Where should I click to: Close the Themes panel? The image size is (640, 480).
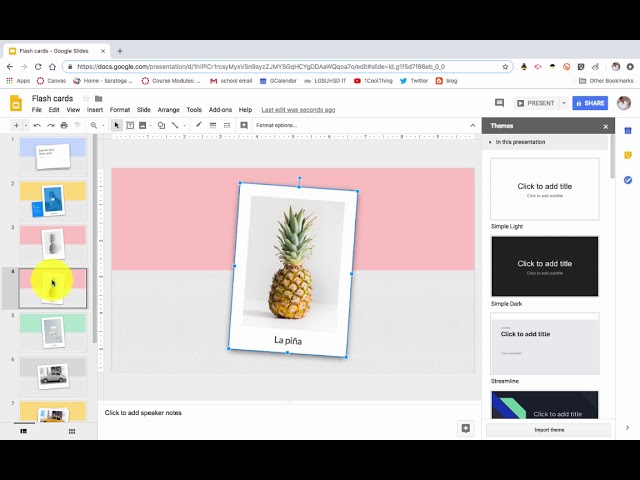tap(606, 127)
